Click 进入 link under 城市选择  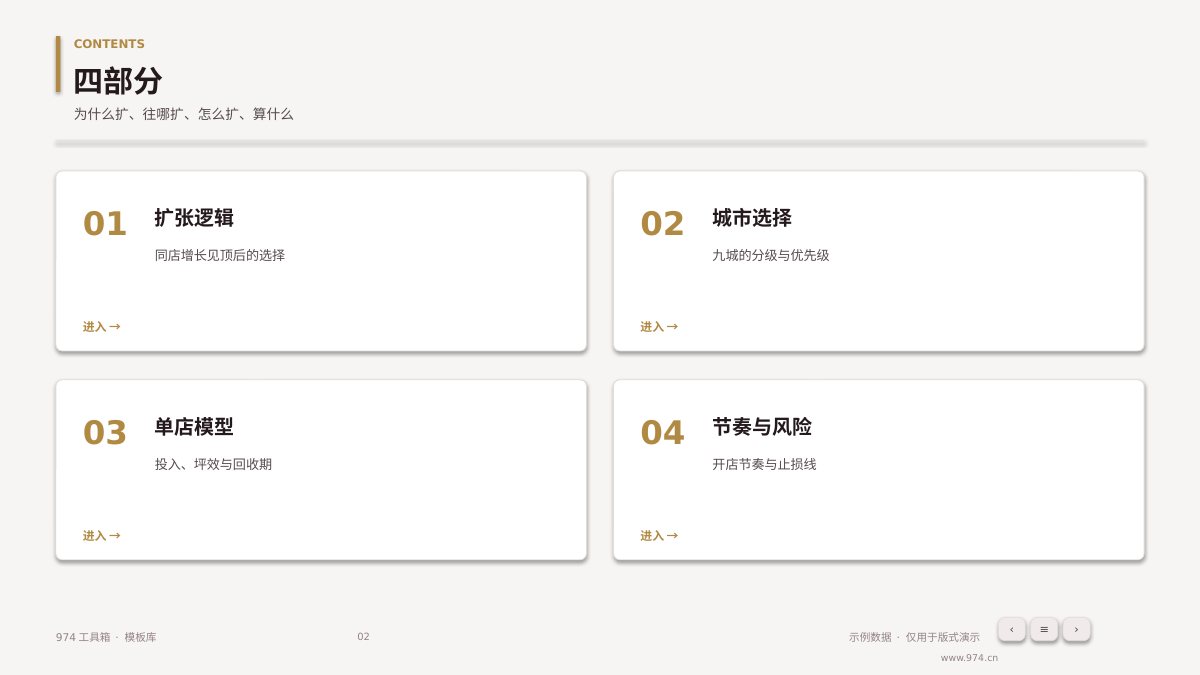pyautogui.click(x=659, y=327)
